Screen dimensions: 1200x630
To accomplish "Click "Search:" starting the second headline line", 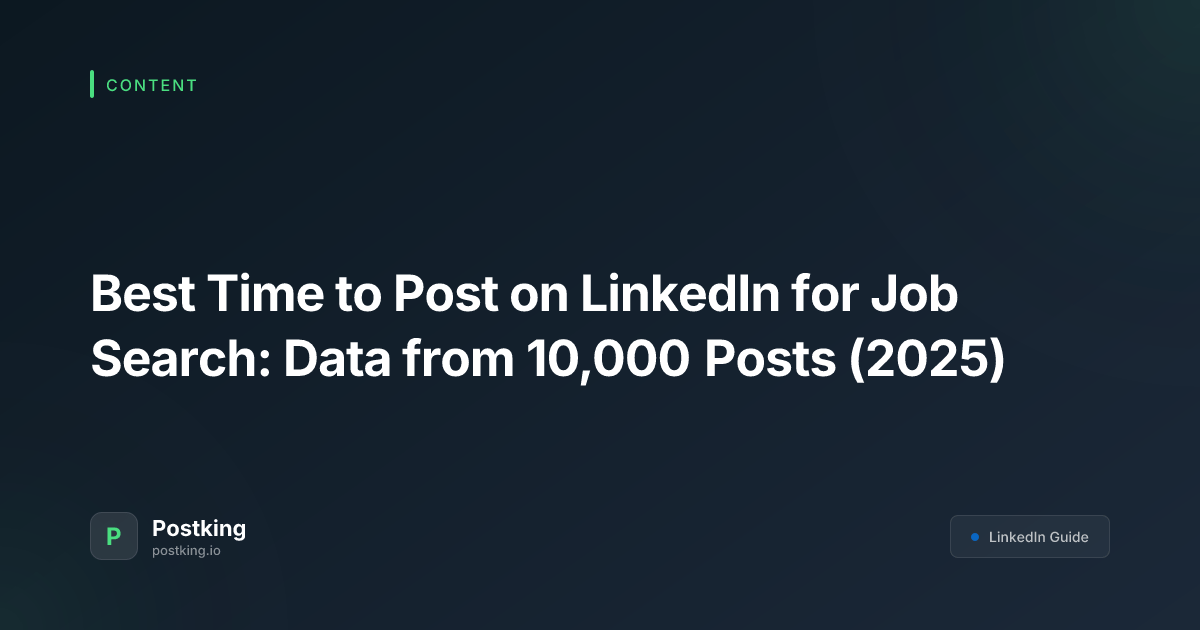I will click(x=179, y=360).
